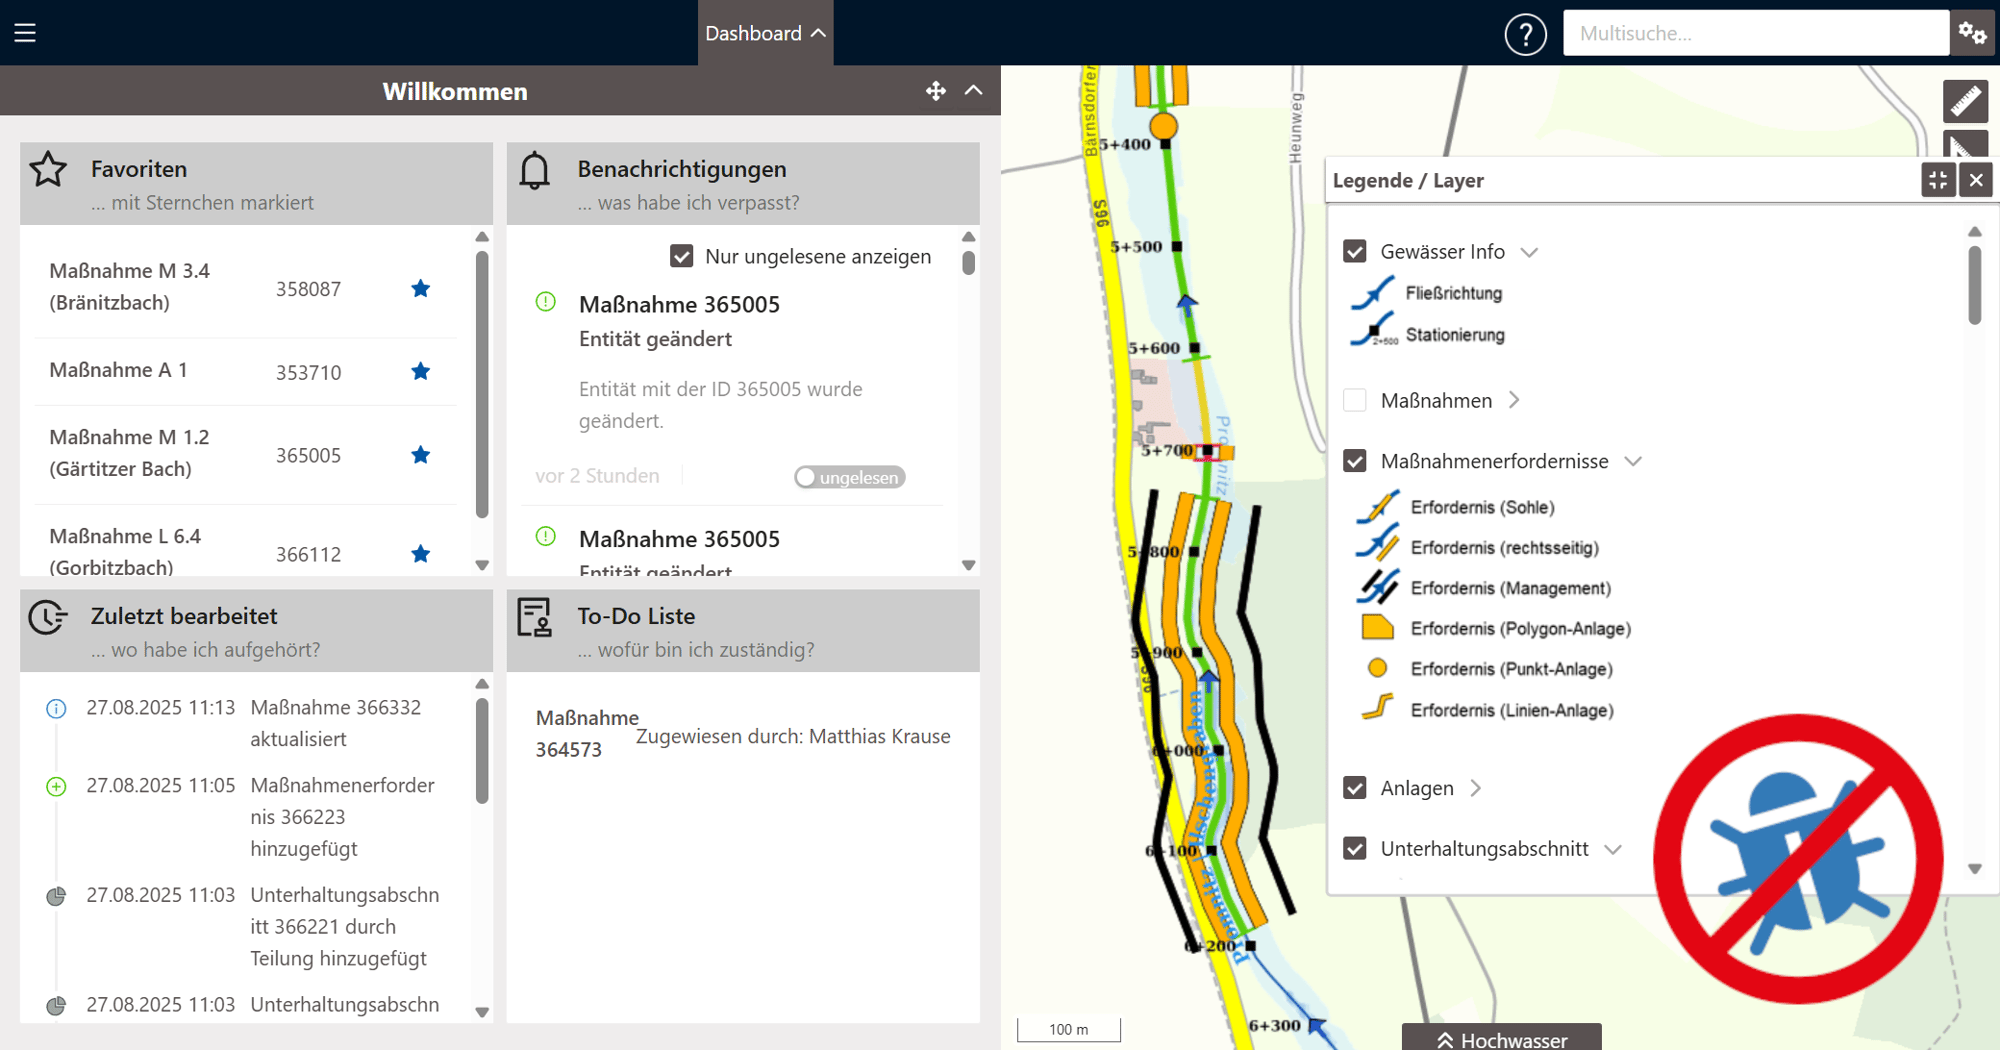Viewport: 2000px width, 1050px height.
Task: Click Favoriten list scroll up arrow
Action: (x=482, y=237)
